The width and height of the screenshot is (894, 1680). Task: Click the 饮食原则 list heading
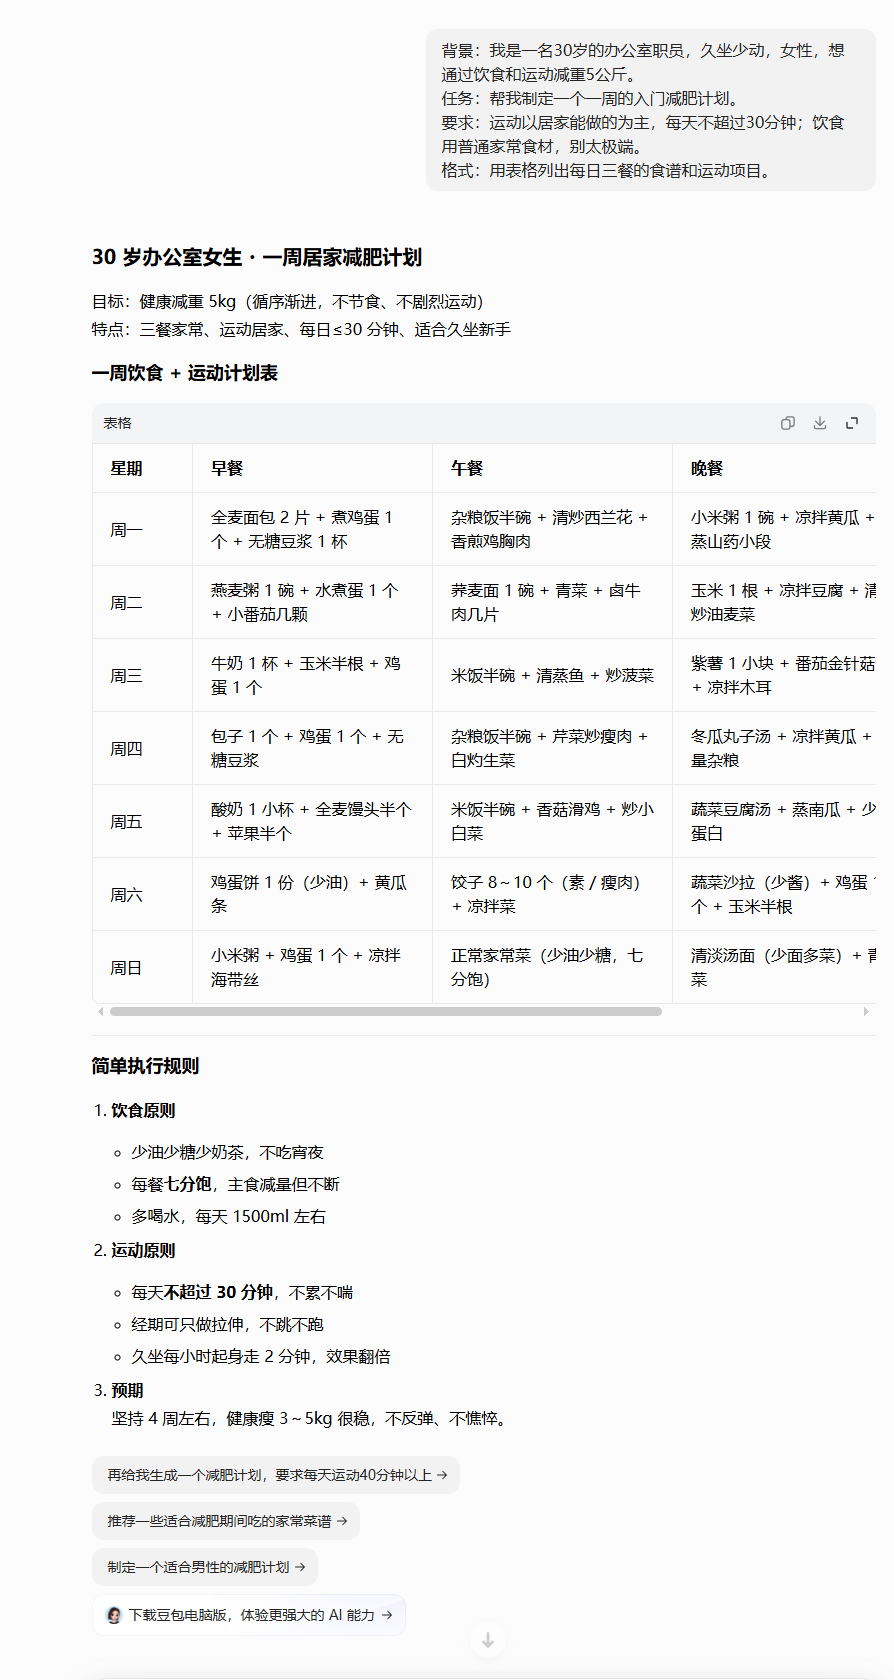pos(143,1110)
